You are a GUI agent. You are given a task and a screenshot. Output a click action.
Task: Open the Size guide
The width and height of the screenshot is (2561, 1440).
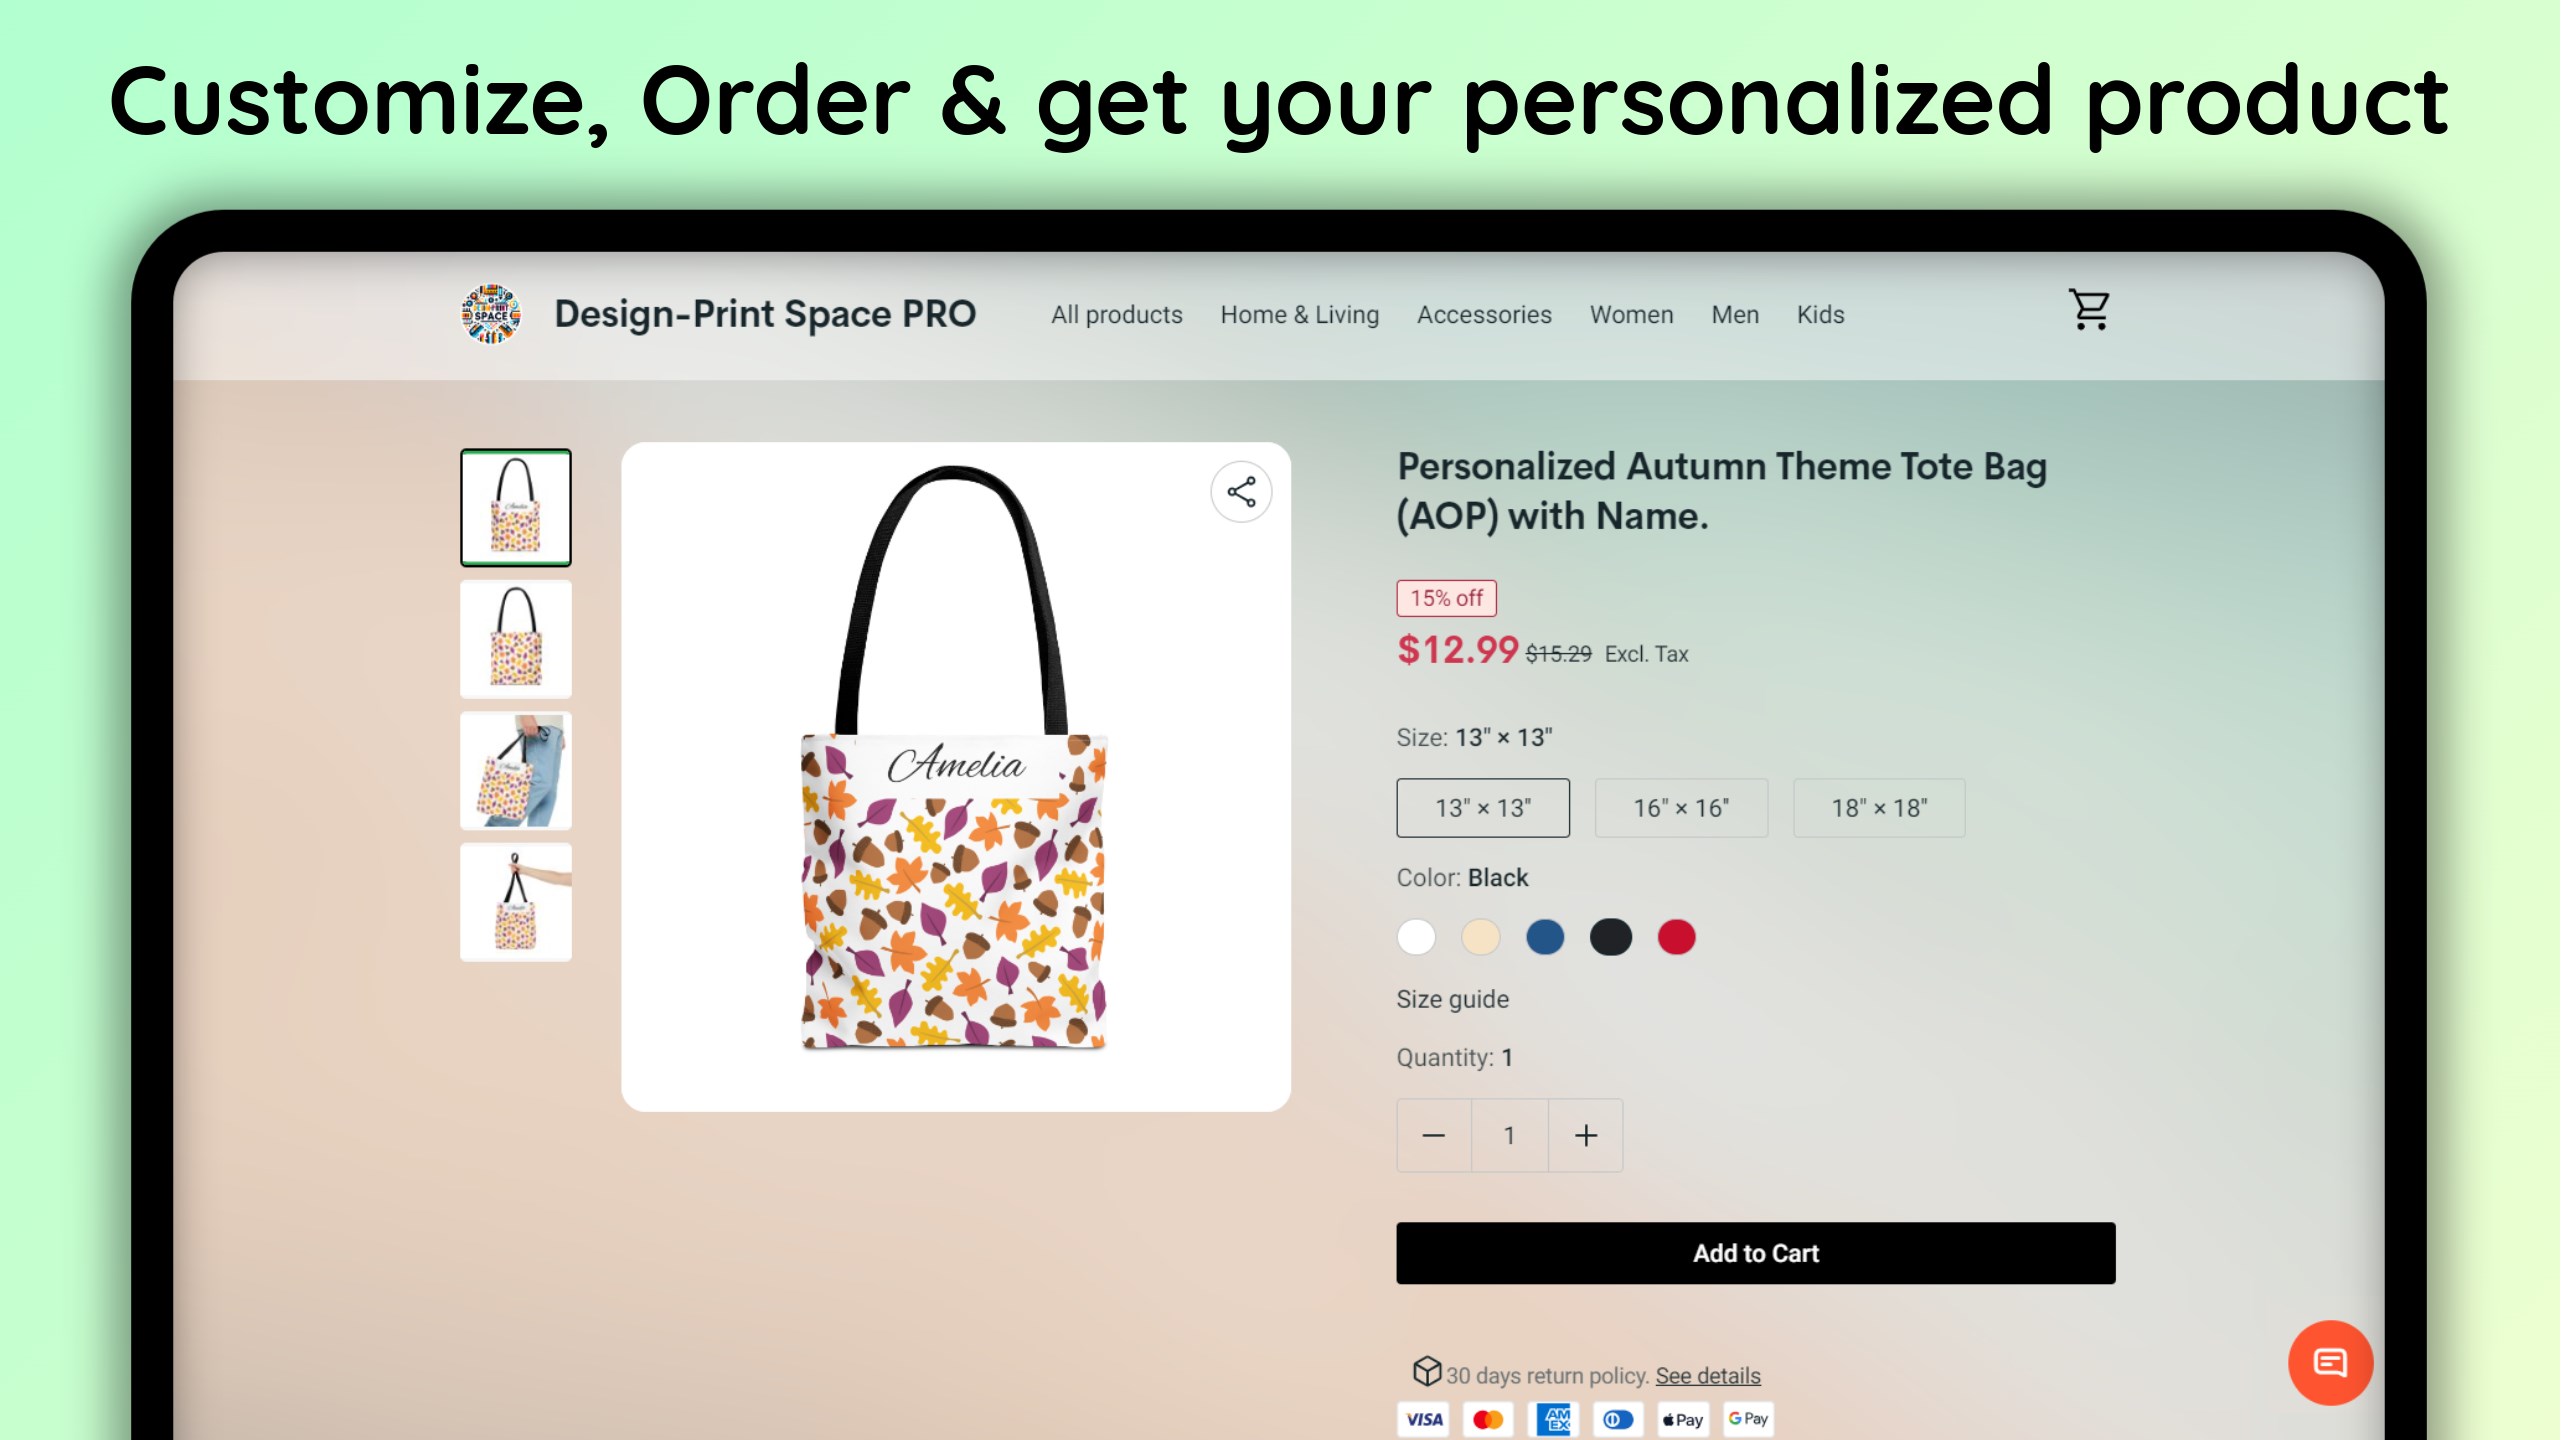point(1452,999)
